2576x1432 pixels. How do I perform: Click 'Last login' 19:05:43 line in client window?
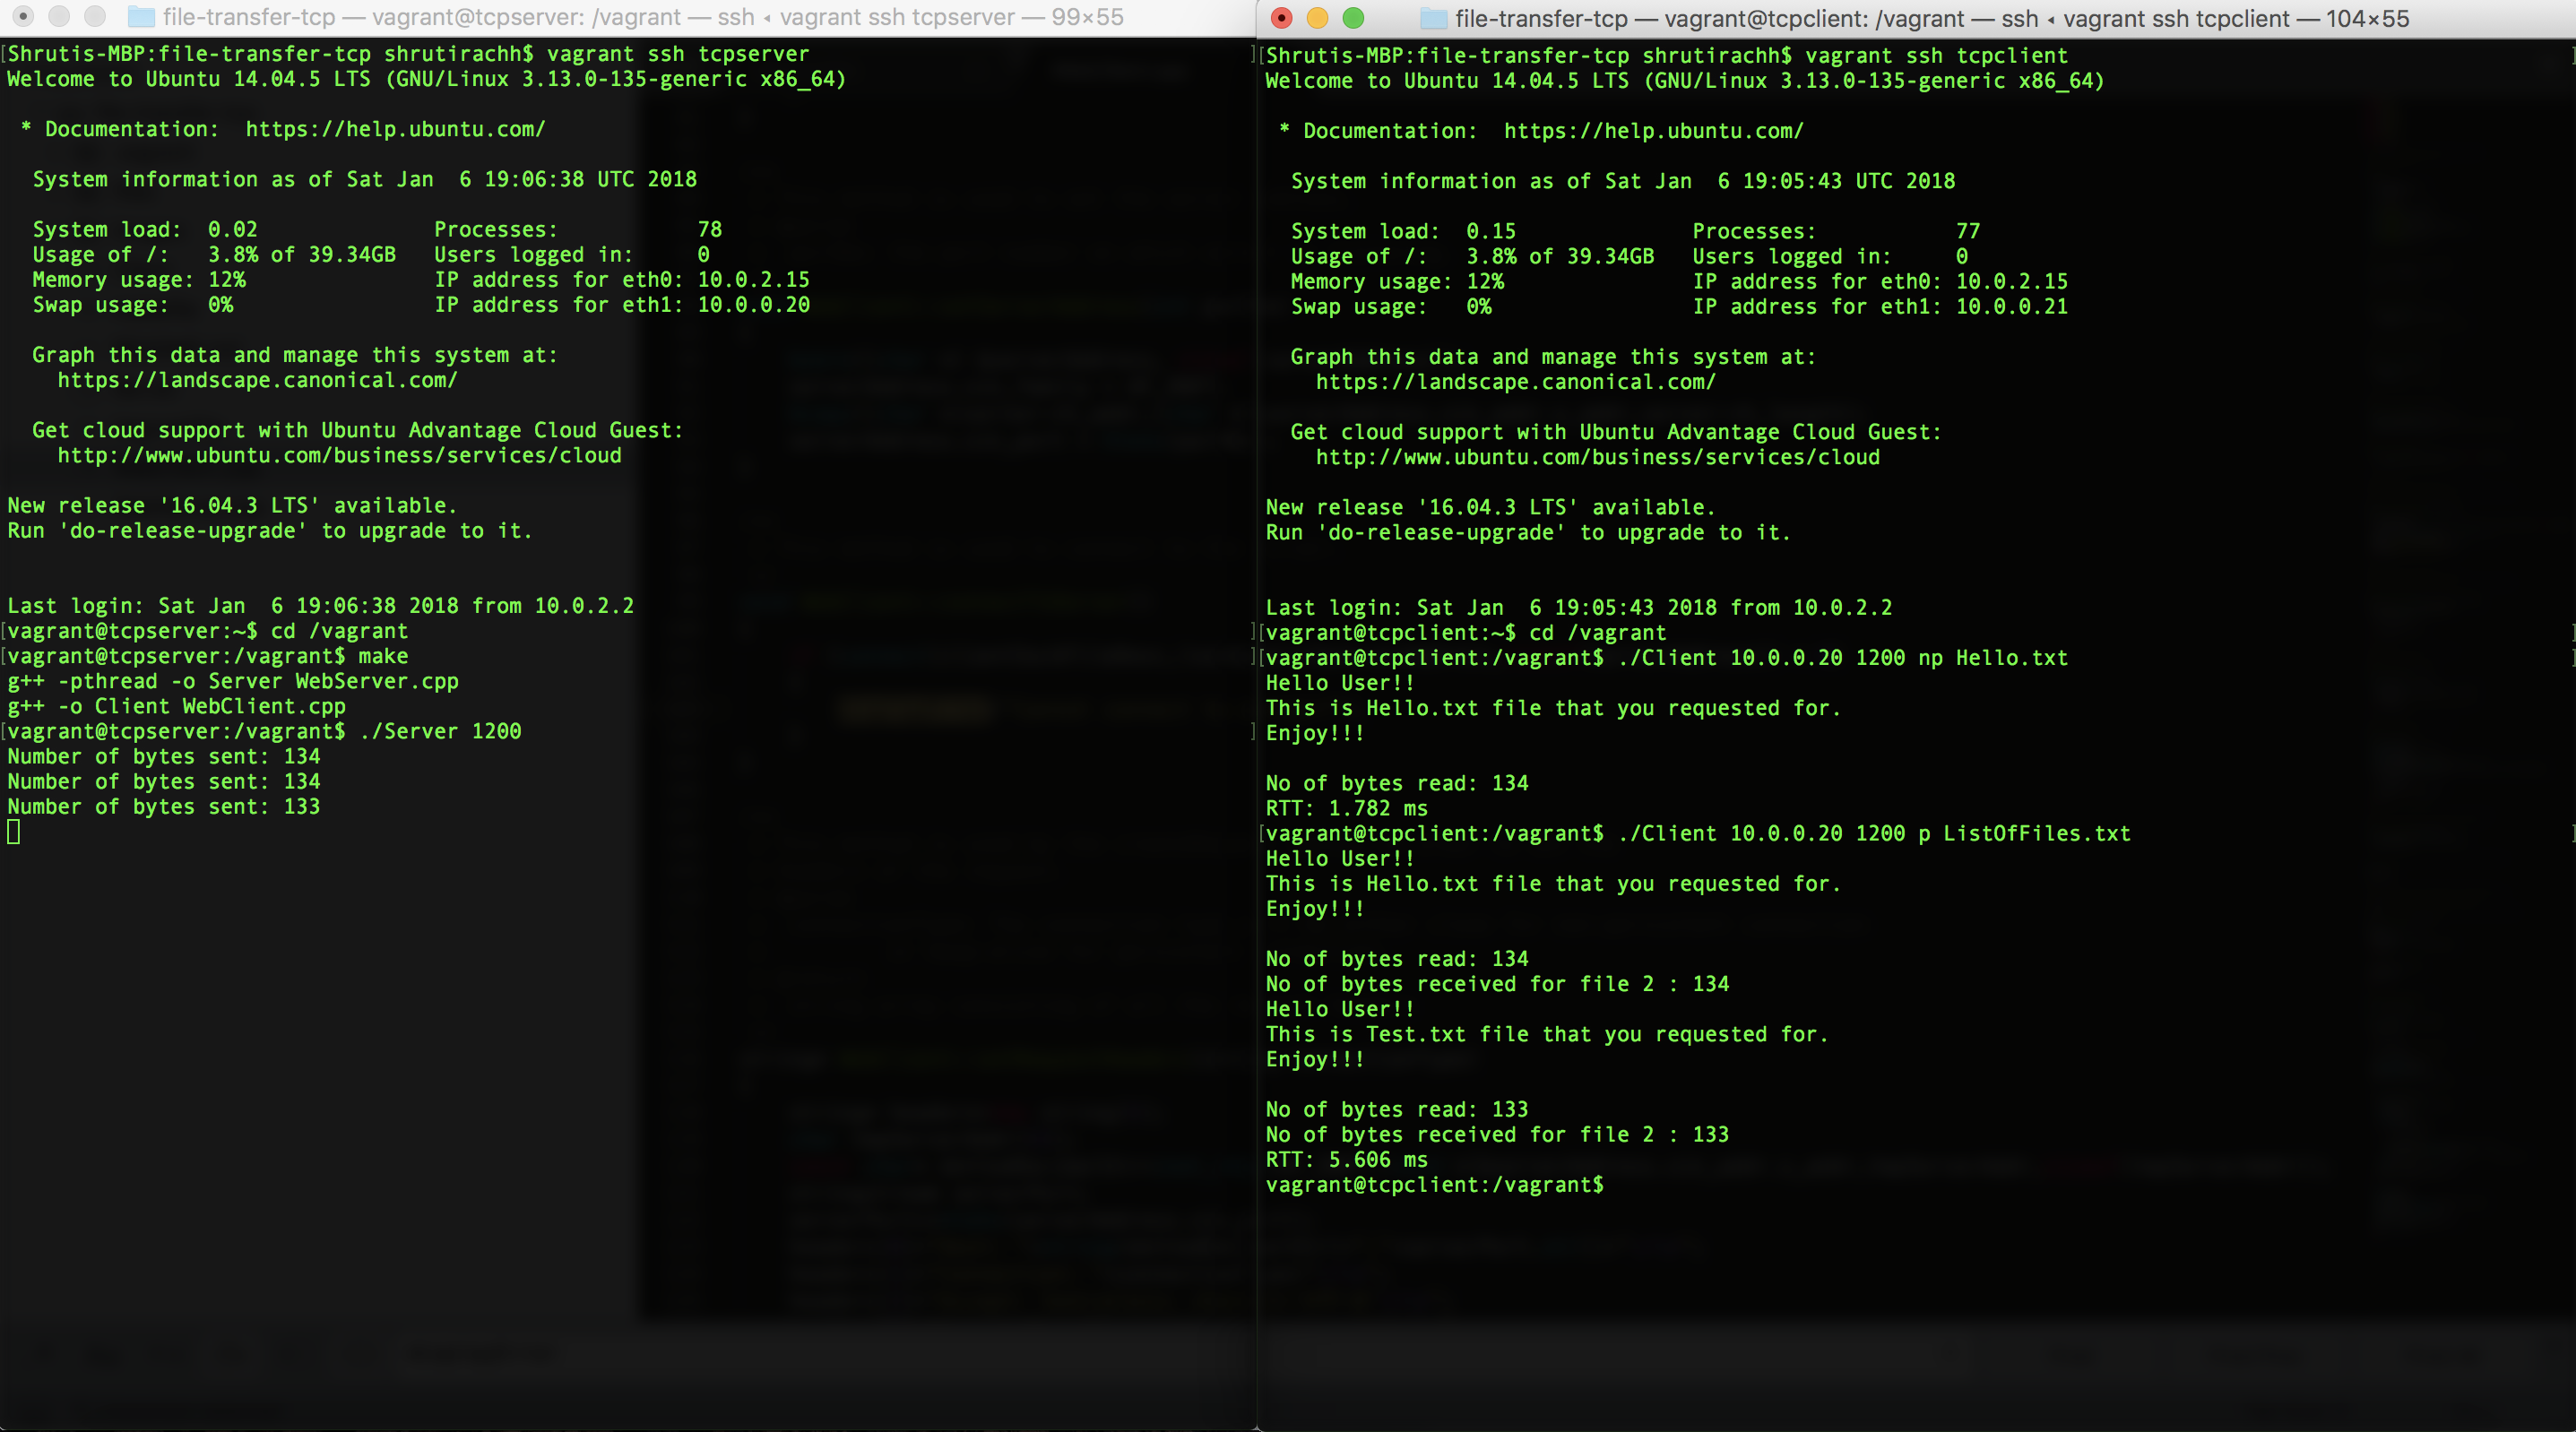(x=1578, y=608)
